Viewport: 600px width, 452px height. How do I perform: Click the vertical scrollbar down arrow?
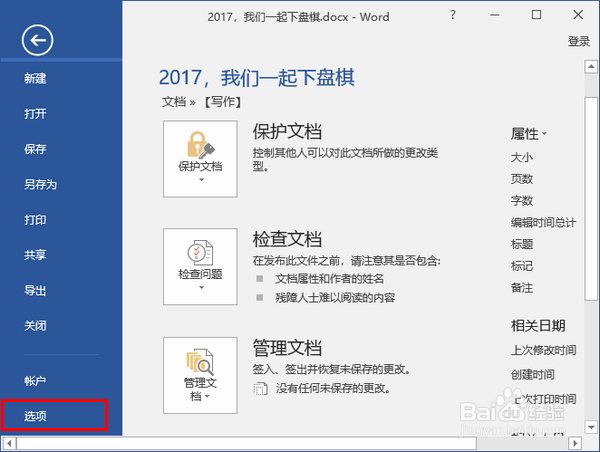[x=591, y=426]
